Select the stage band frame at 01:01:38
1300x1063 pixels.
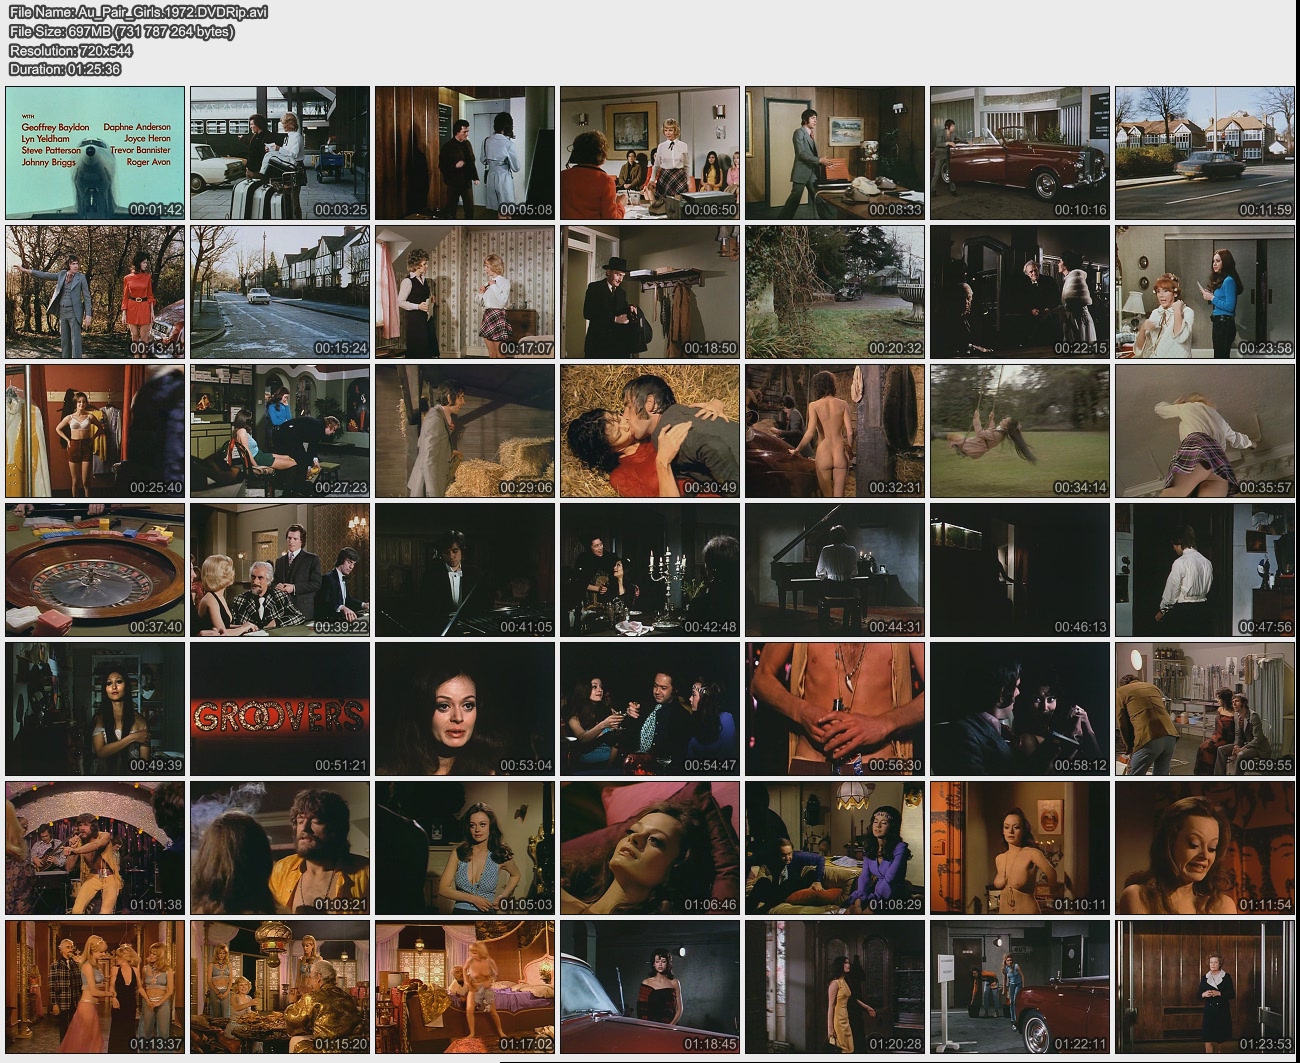pyautogui.click(x=95, y=848)
